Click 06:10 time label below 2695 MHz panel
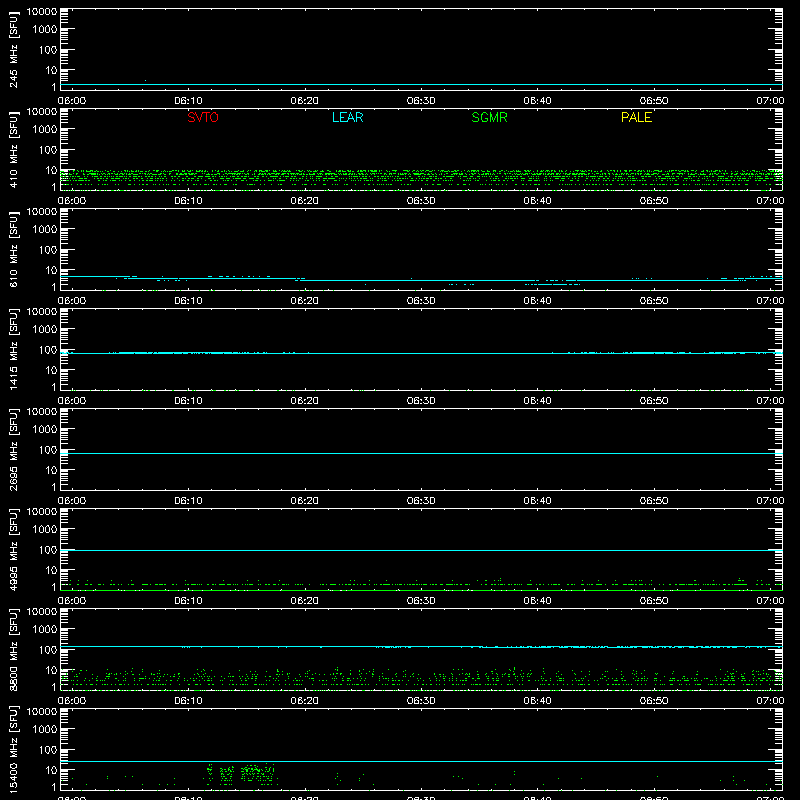 pos(188,501)
